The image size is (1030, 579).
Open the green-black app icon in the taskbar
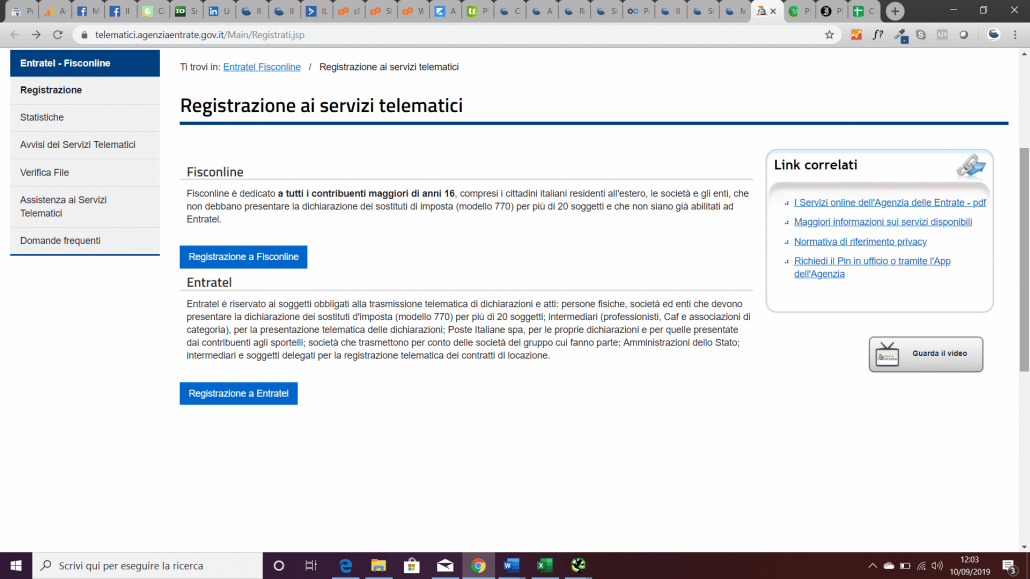[x=578, y=565]
